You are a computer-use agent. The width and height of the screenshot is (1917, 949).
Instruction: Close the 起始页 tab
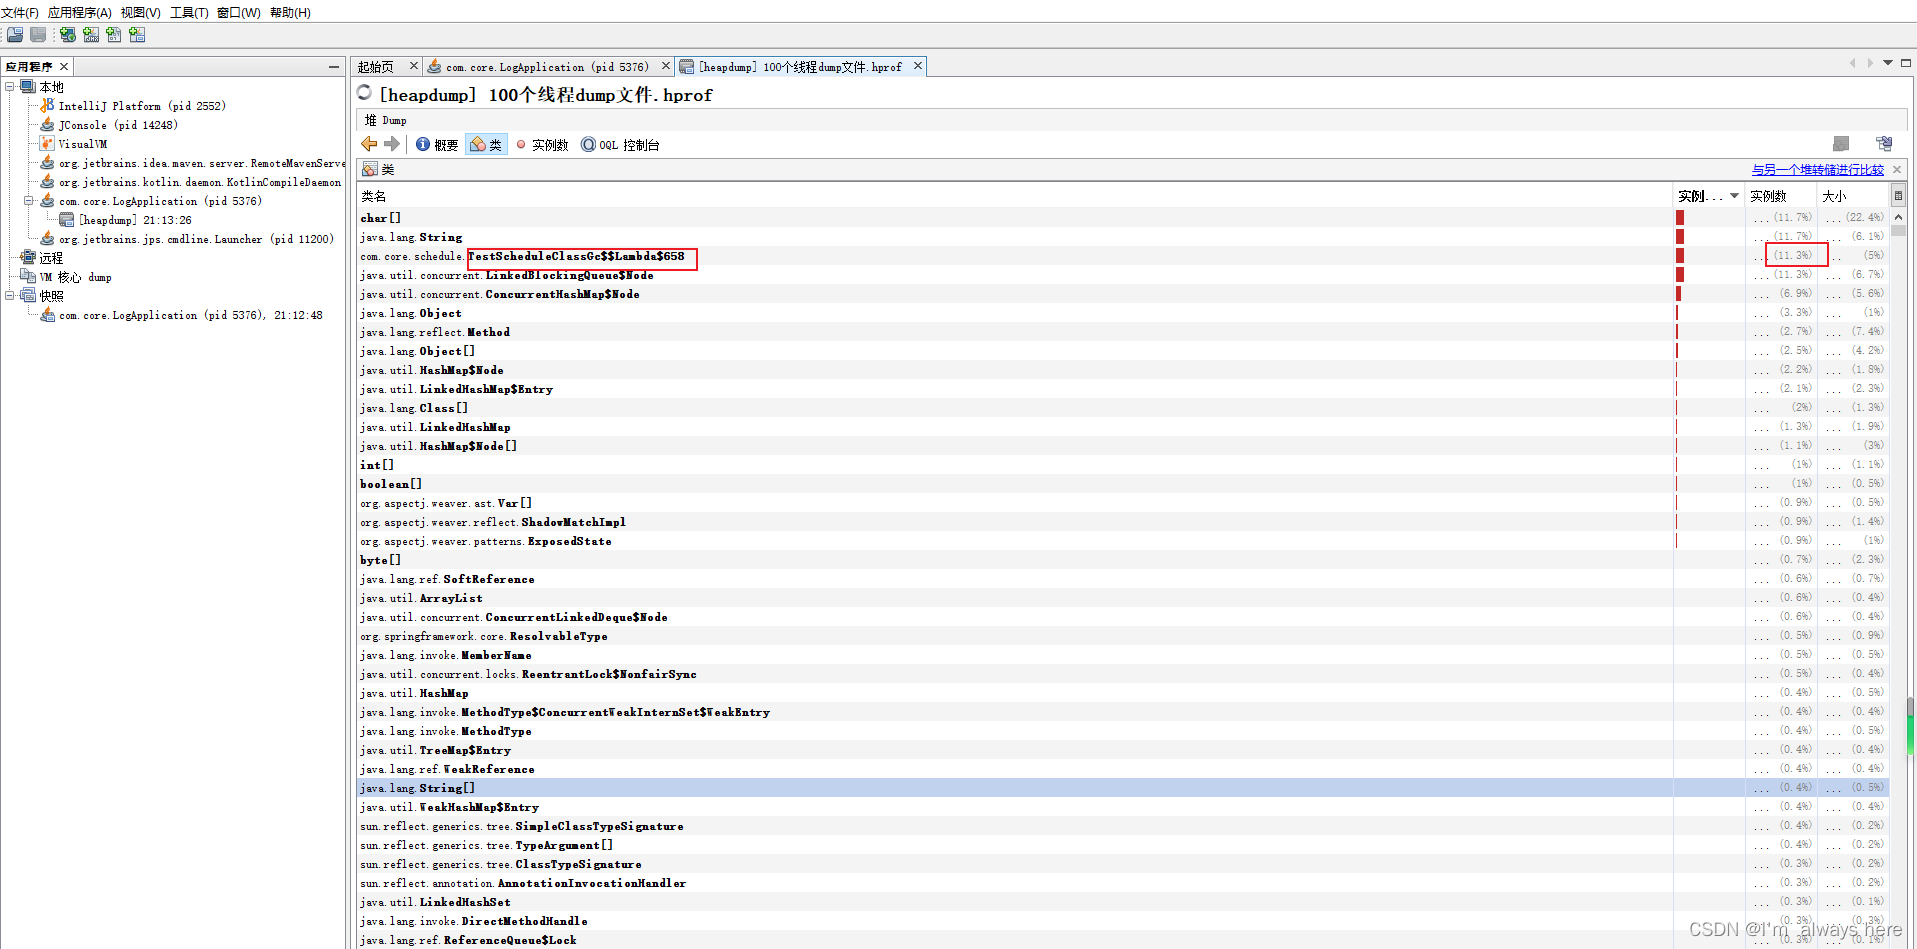click(414, 66)
